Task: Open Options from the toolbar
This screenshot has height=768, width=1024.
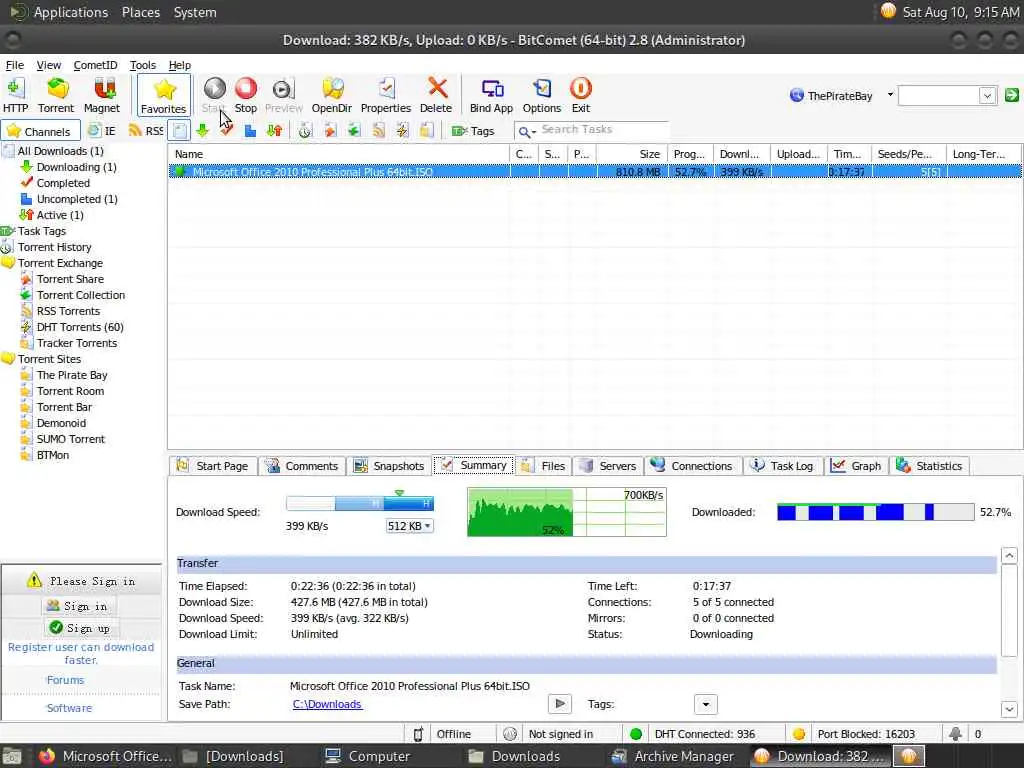Action: pyautogui.click(x=541, y=95)
